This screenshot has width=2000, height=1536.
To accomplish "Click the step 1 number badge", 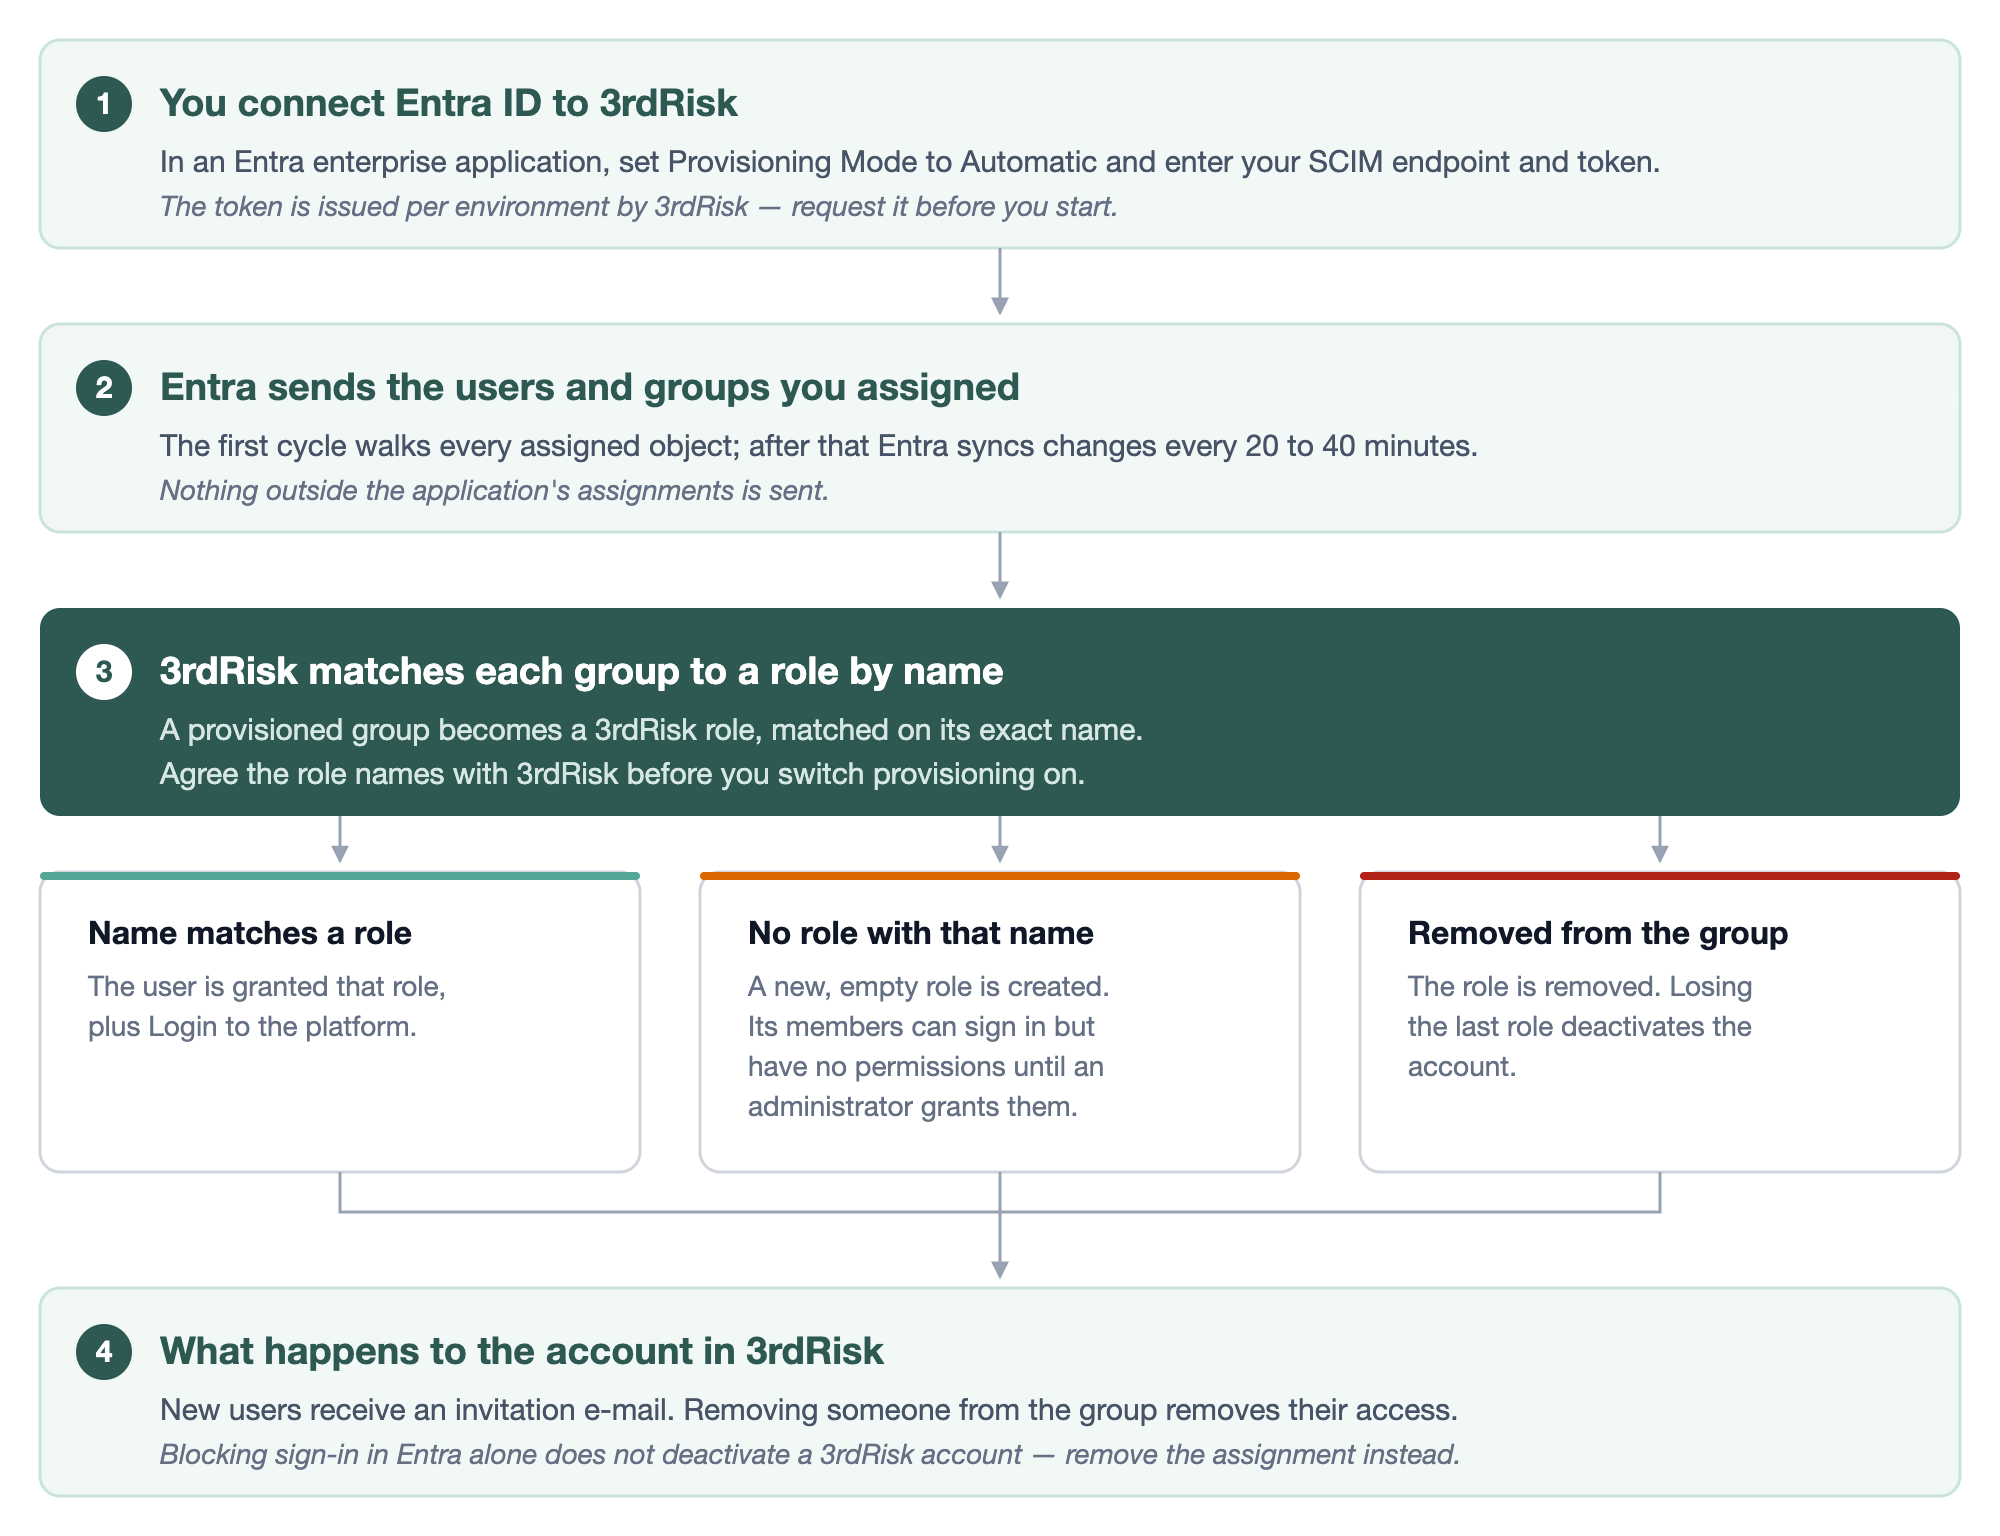I will tap(104, 104).
